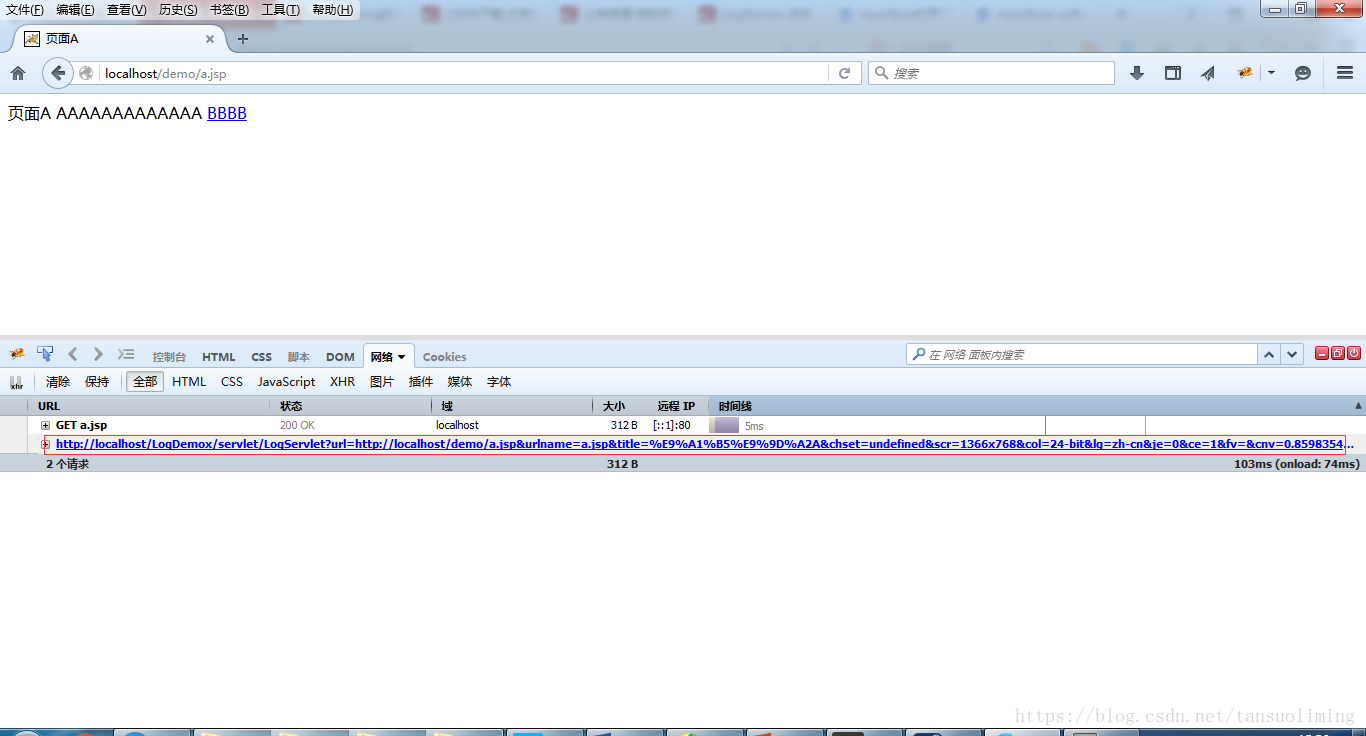Open the 书签(B) menu
This screenshot has width=1366, height=736.
click(229, 10)
